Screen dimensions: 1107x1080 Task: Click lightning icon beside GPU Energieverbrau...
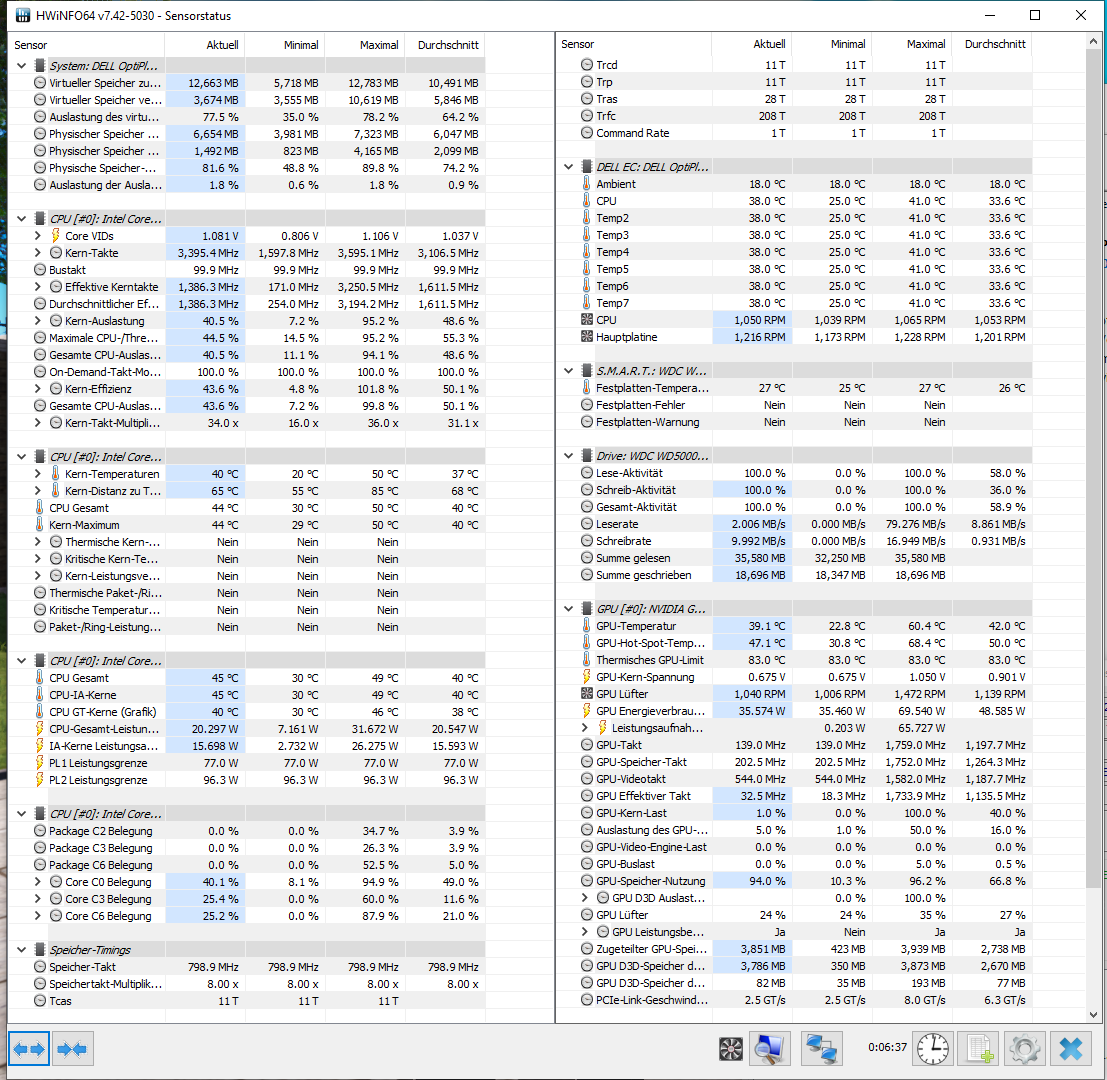pyautogui.click(x=587, y=711)
